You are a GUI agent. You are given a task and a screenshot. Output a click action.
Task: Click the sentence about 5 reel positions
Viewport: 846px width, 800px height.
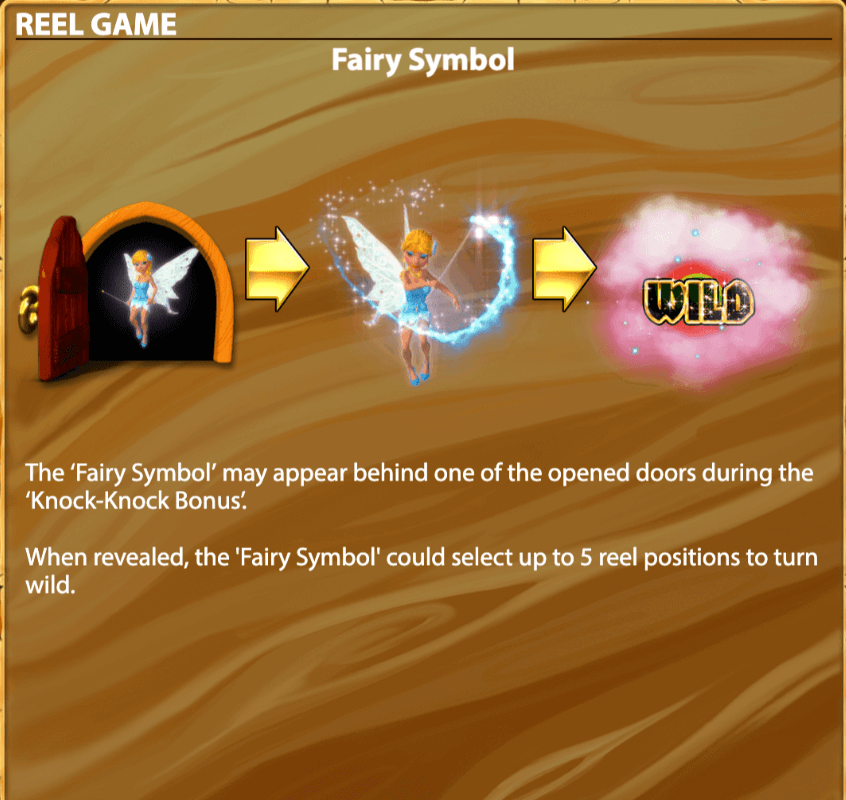[x=421, y=571]
